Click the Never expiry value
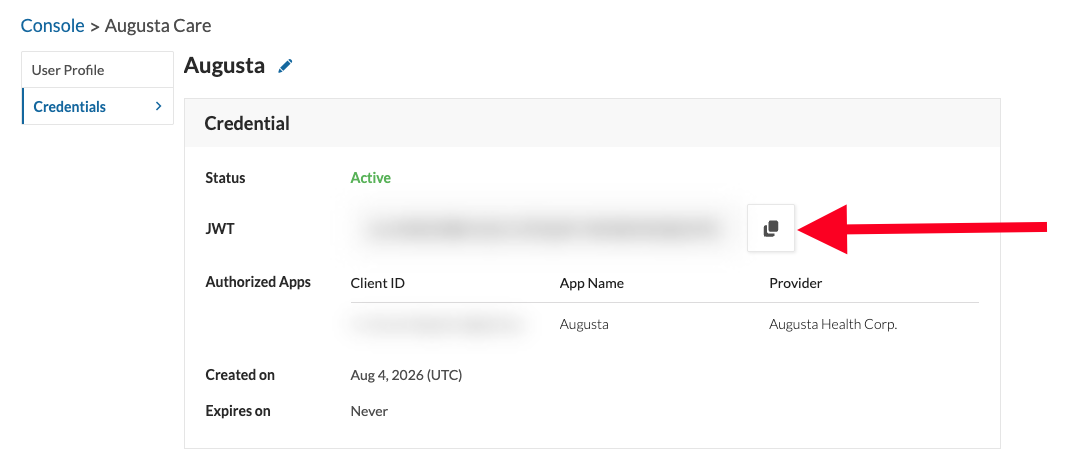 click(x=369, y=412)
